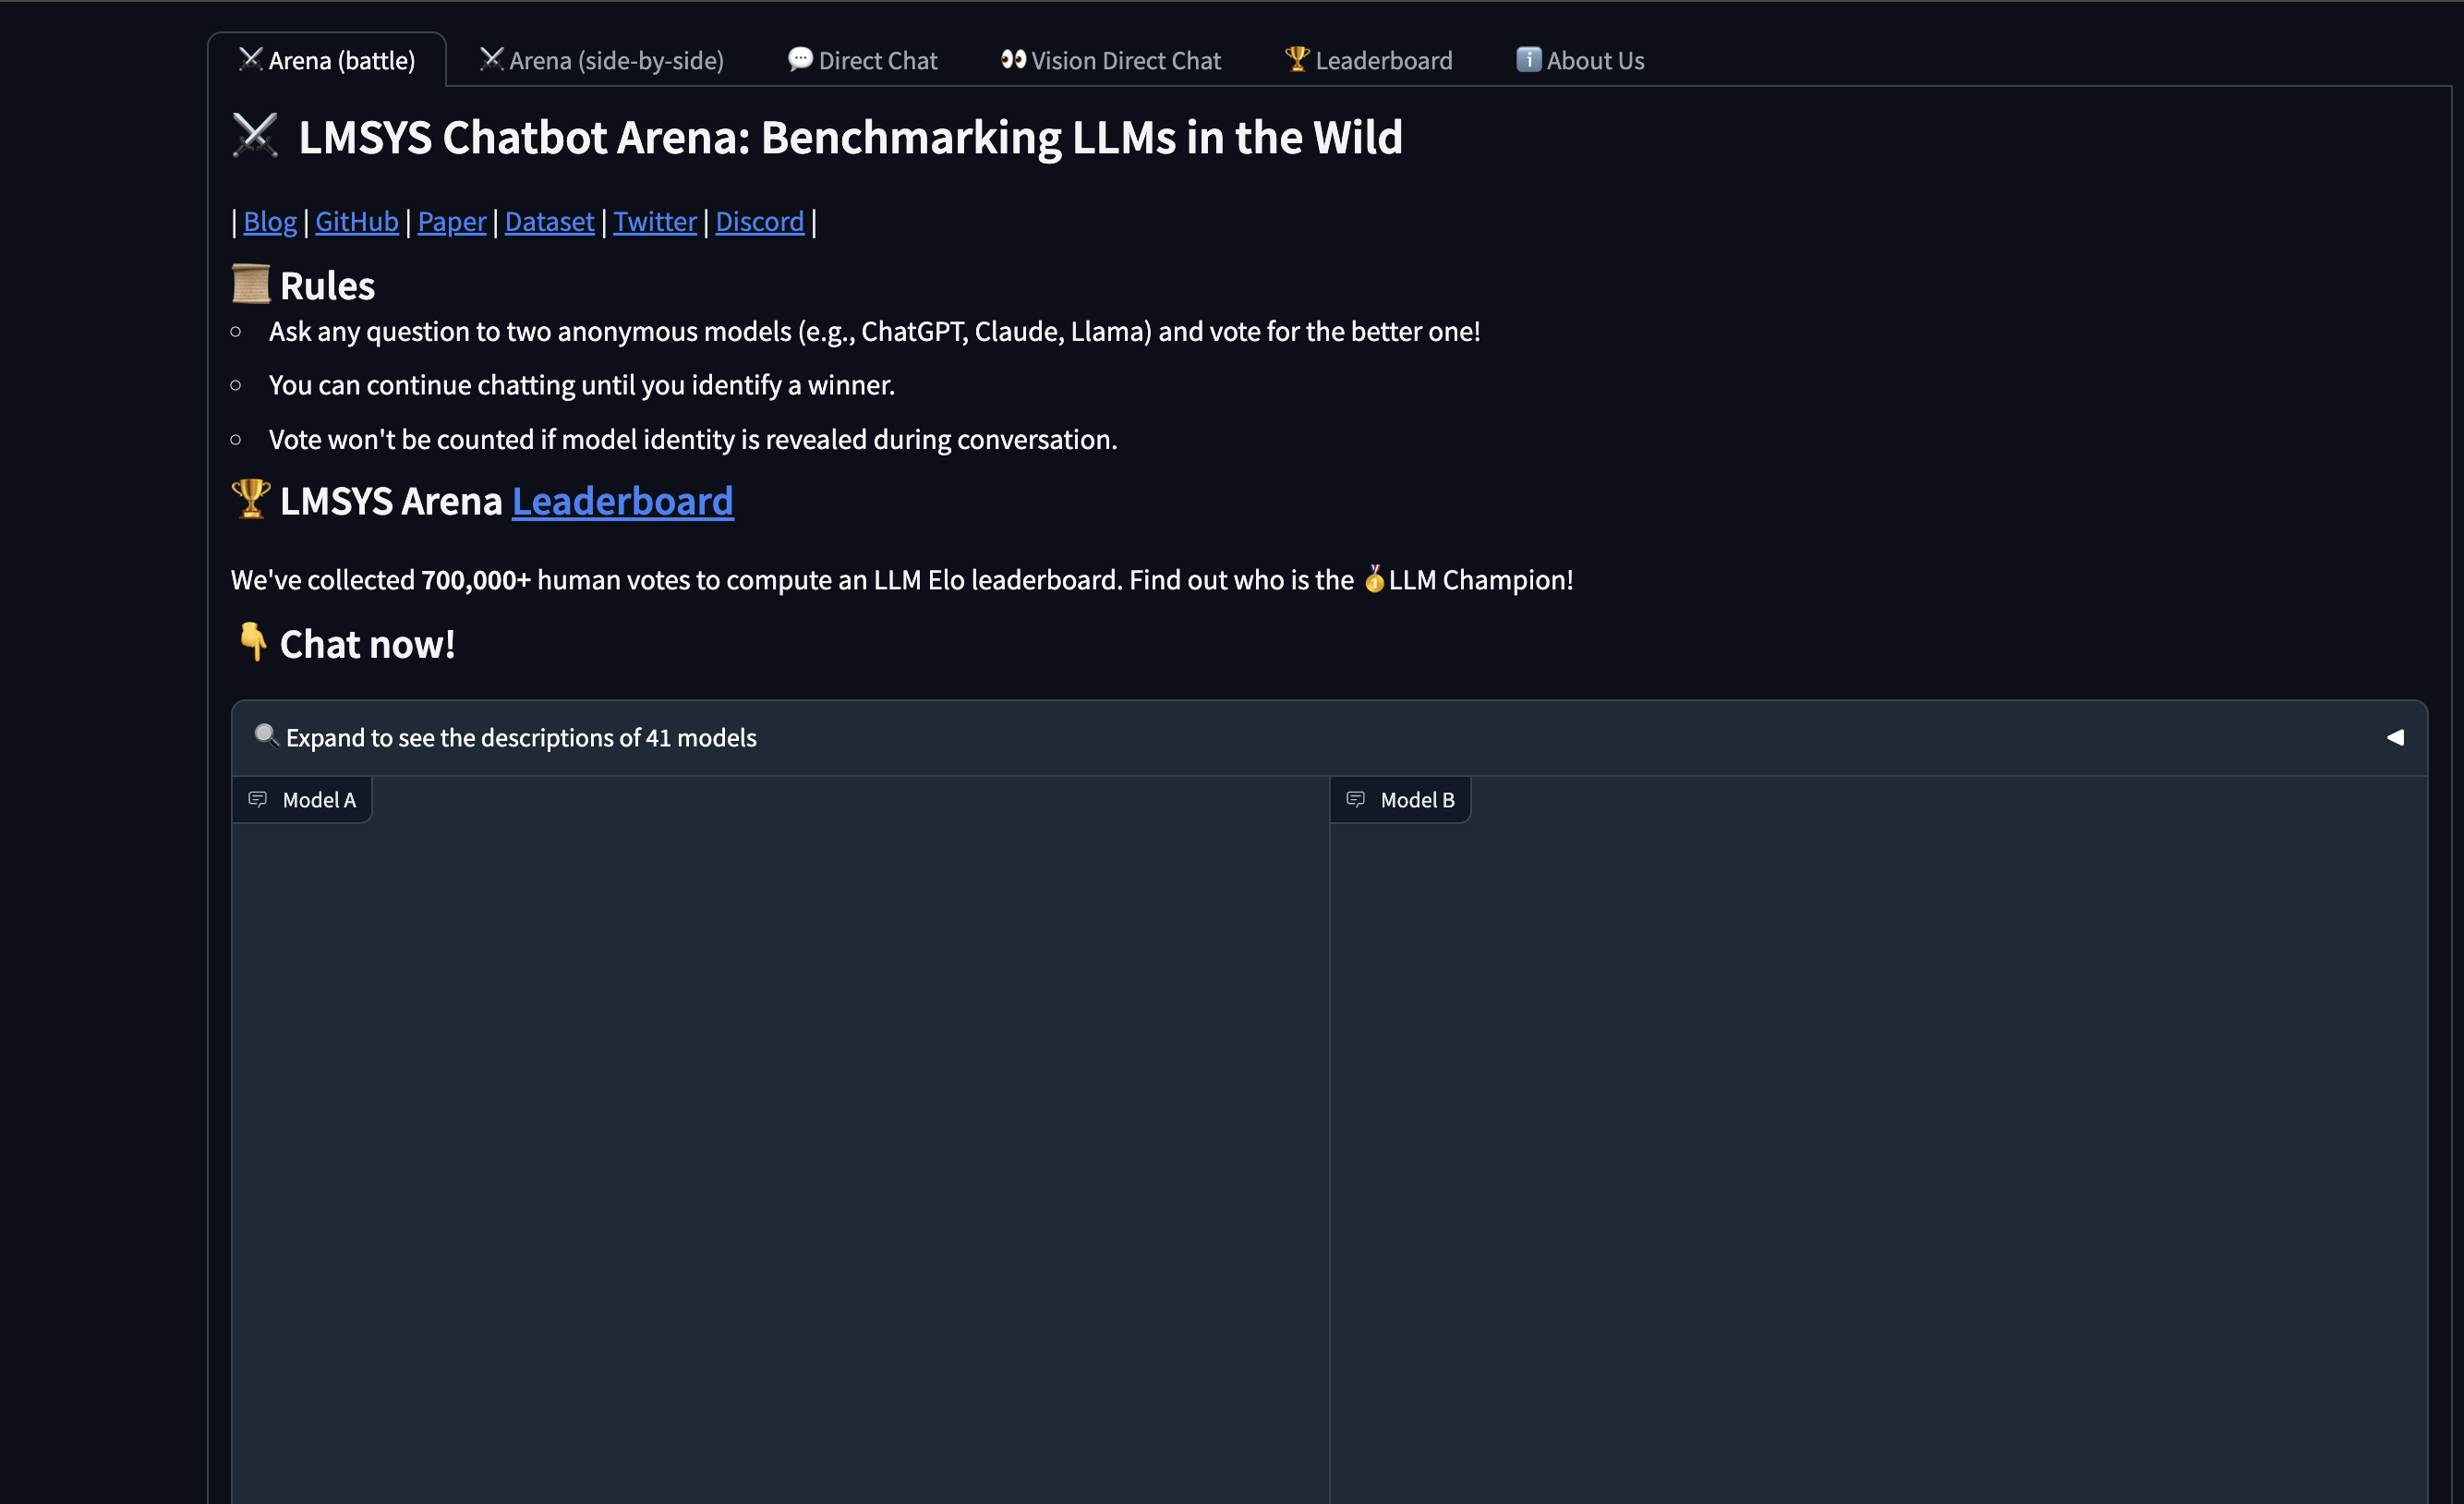Click the Twitter navigation link
This screenshot has width=2464, height=1504.
pyautogui.click(x=655, y=220)
